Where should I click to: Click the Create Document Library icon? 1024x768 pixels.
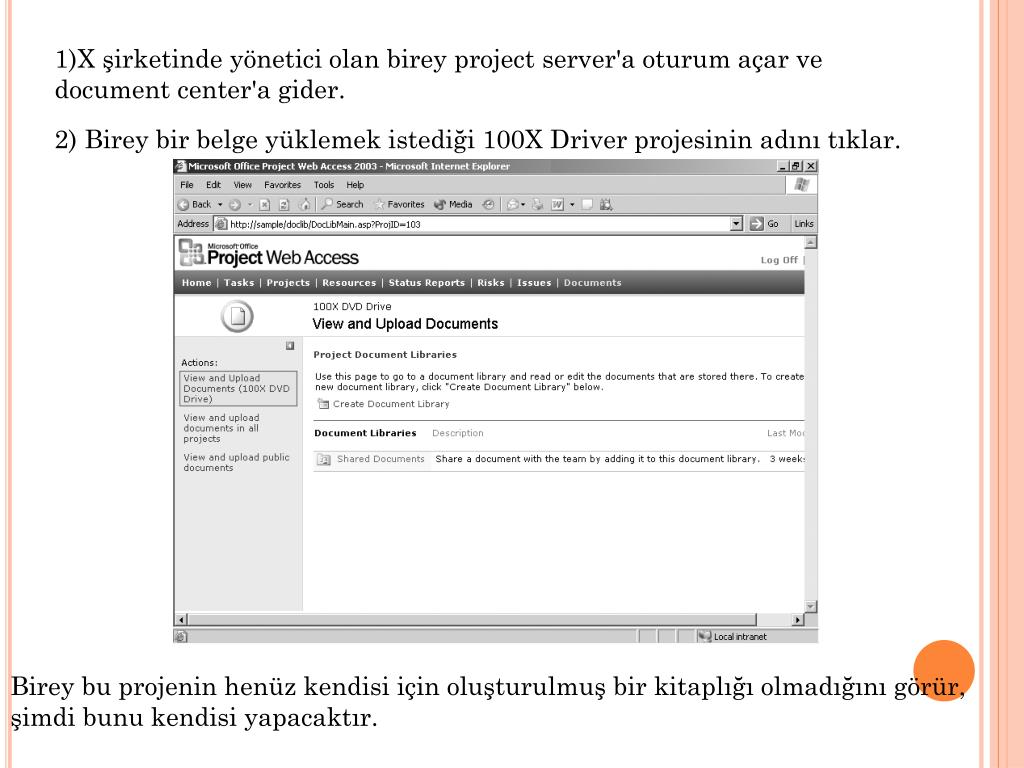tap(323, 404)
